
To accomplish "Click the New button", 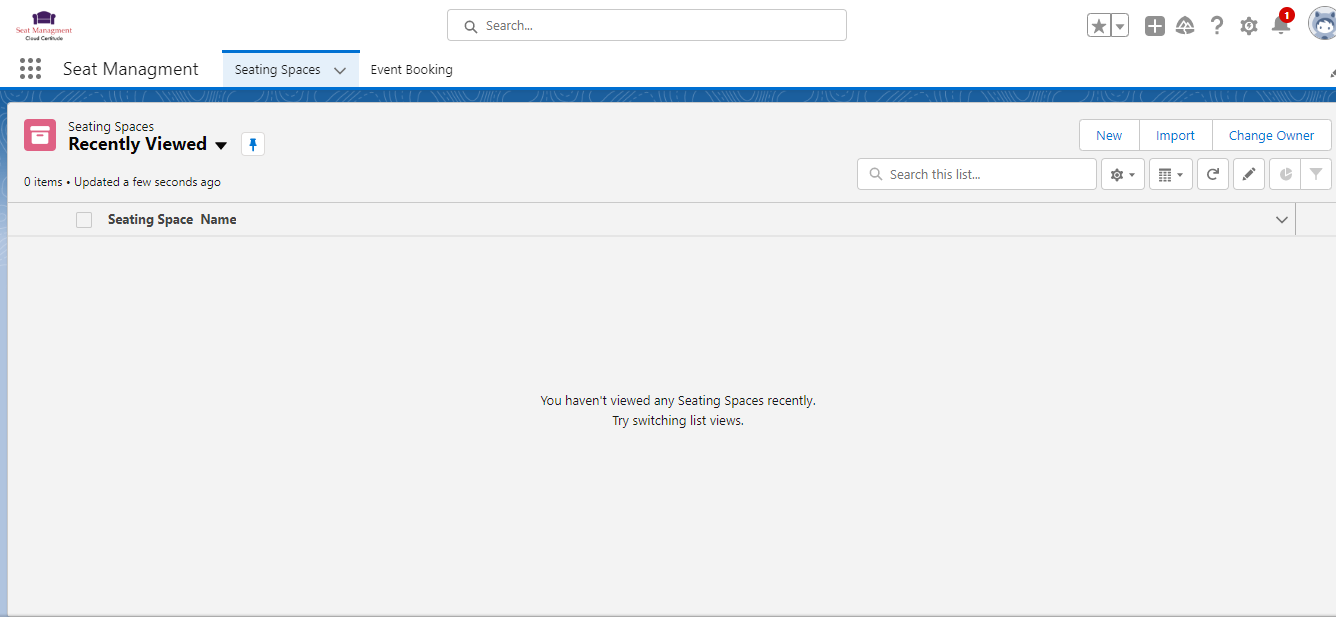I will click(x=1109, y=136).
